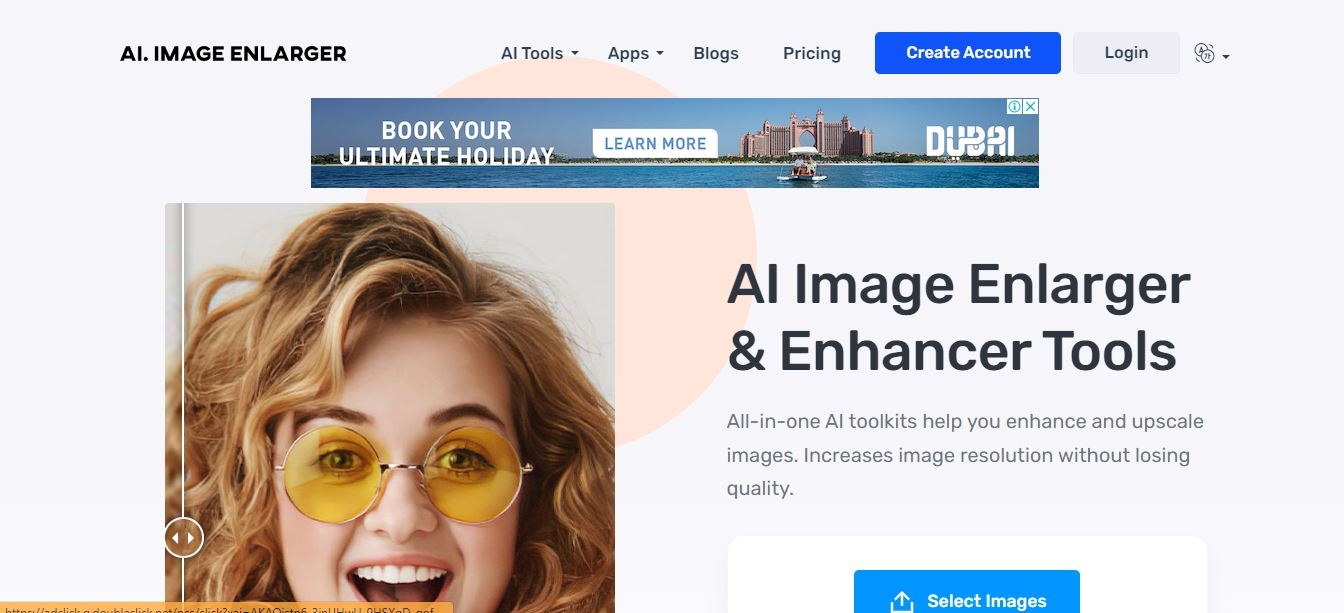The width and height of the screenshot is (1344, 613).
Task: Open the AI. IMAGE ENLARGER logo link
Action: (233, 54)
